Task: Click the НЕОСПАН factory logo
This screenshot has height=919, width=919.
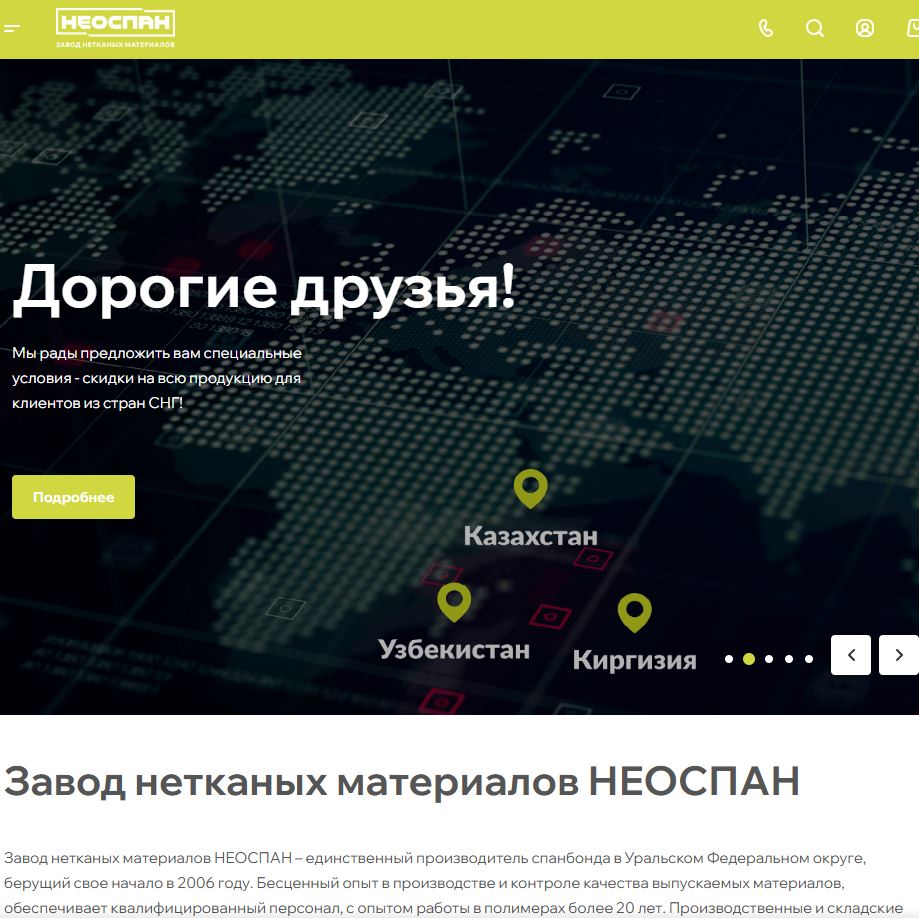Action: [x=115, y=27]
